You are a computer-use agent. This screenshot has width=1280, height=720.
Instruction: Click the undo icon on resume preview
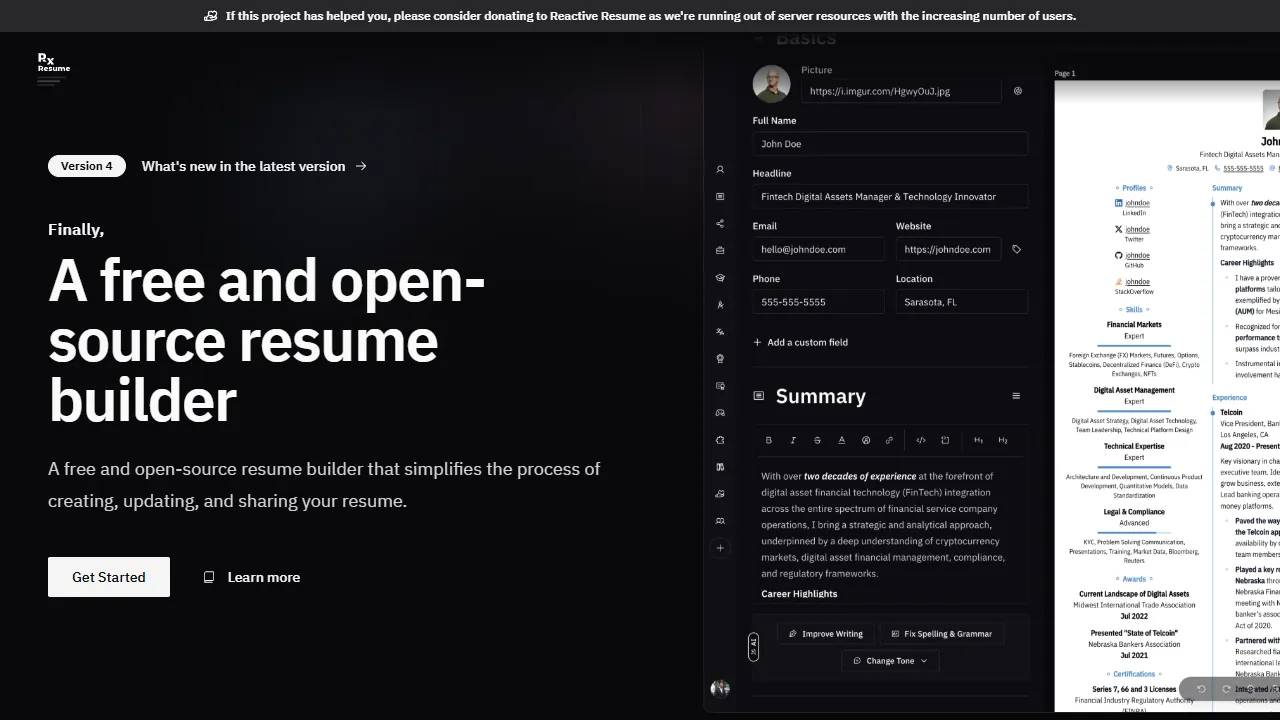pyautogui.click(x=1201, y=689)
